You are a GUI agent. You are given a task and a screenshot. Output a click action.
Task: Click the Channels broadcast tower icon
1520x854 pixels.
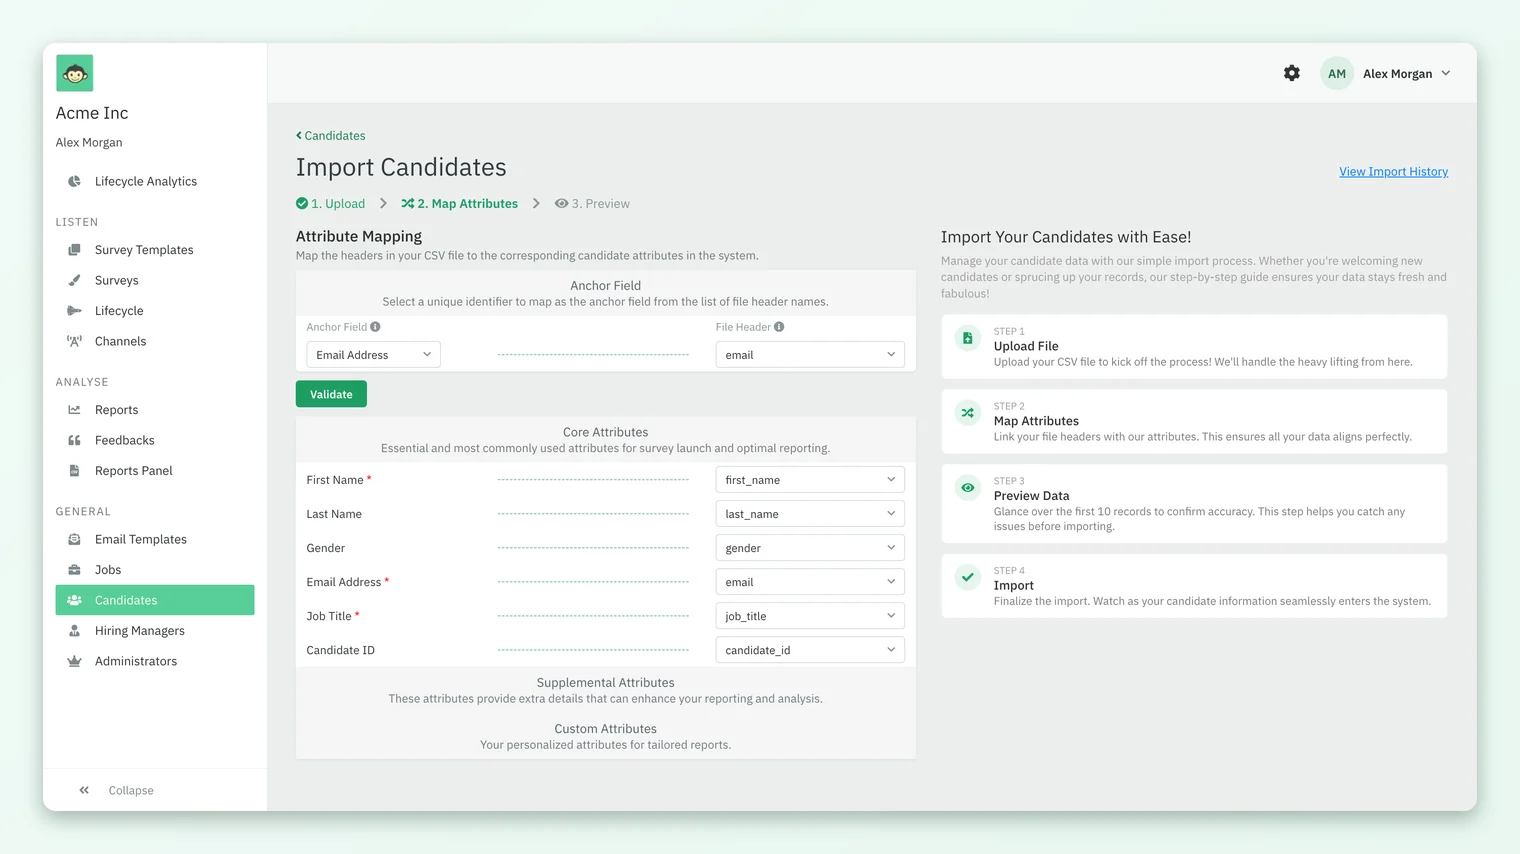[x=74, y=341]
